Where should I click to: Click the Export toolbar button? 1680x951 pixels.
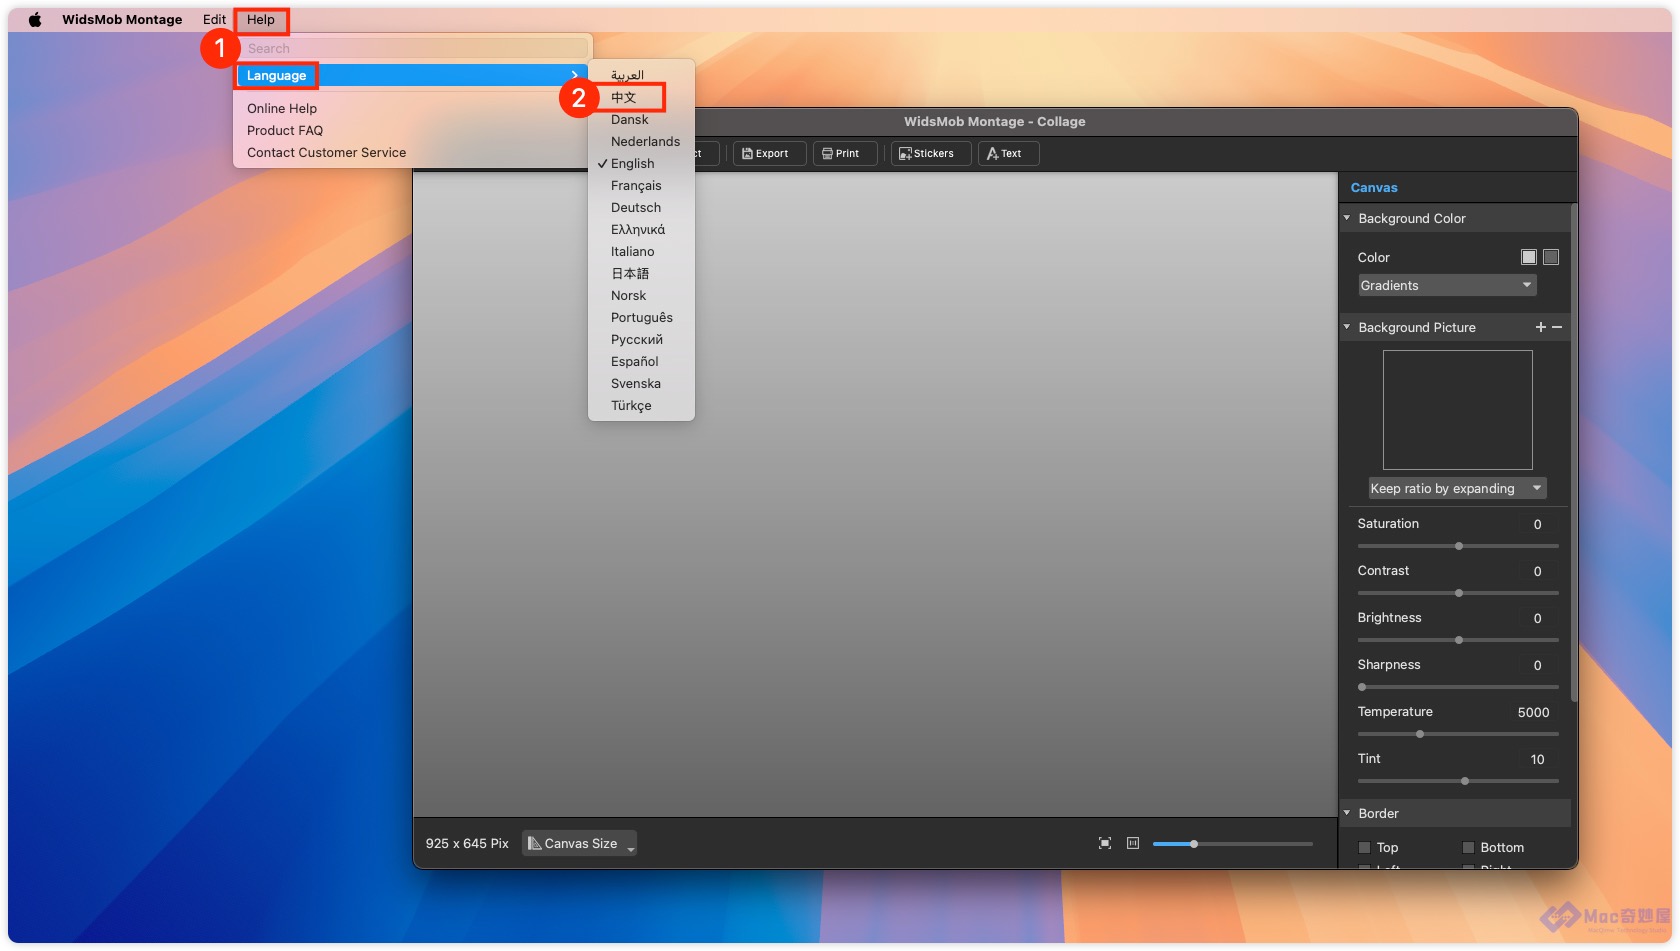click(769, 153)
